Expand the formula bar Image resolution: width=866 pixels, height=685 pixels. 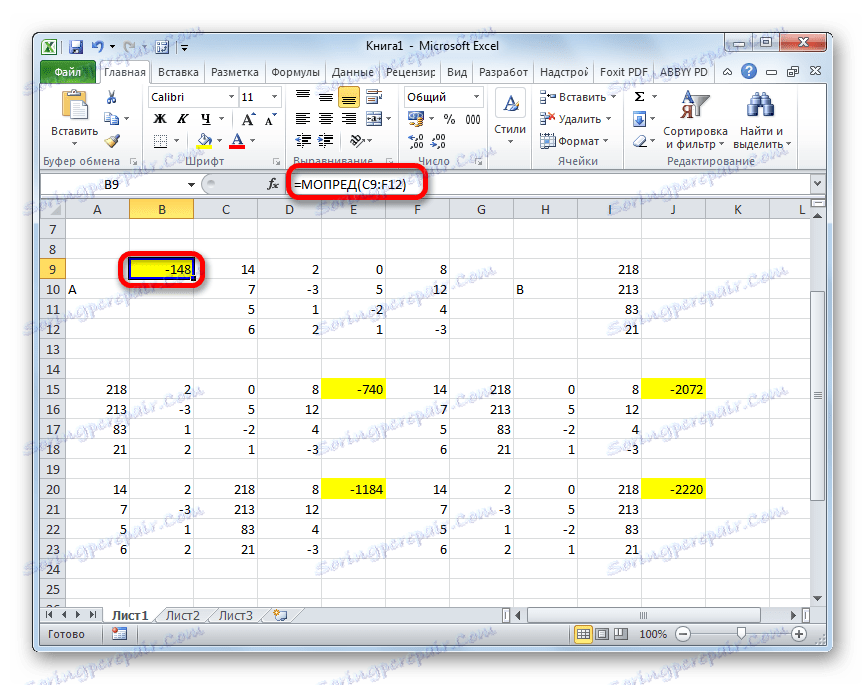[x=817, y=183]
